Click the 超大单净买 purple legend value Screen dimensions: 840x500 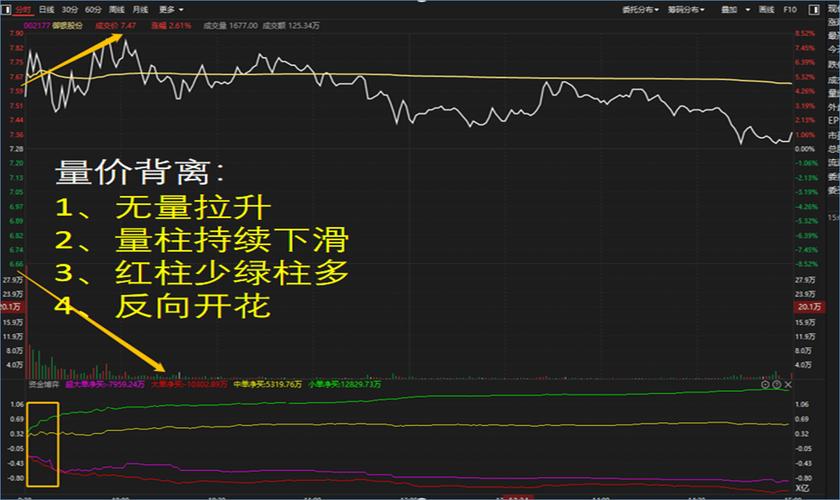pyautogui.click(x=105, y=384)
